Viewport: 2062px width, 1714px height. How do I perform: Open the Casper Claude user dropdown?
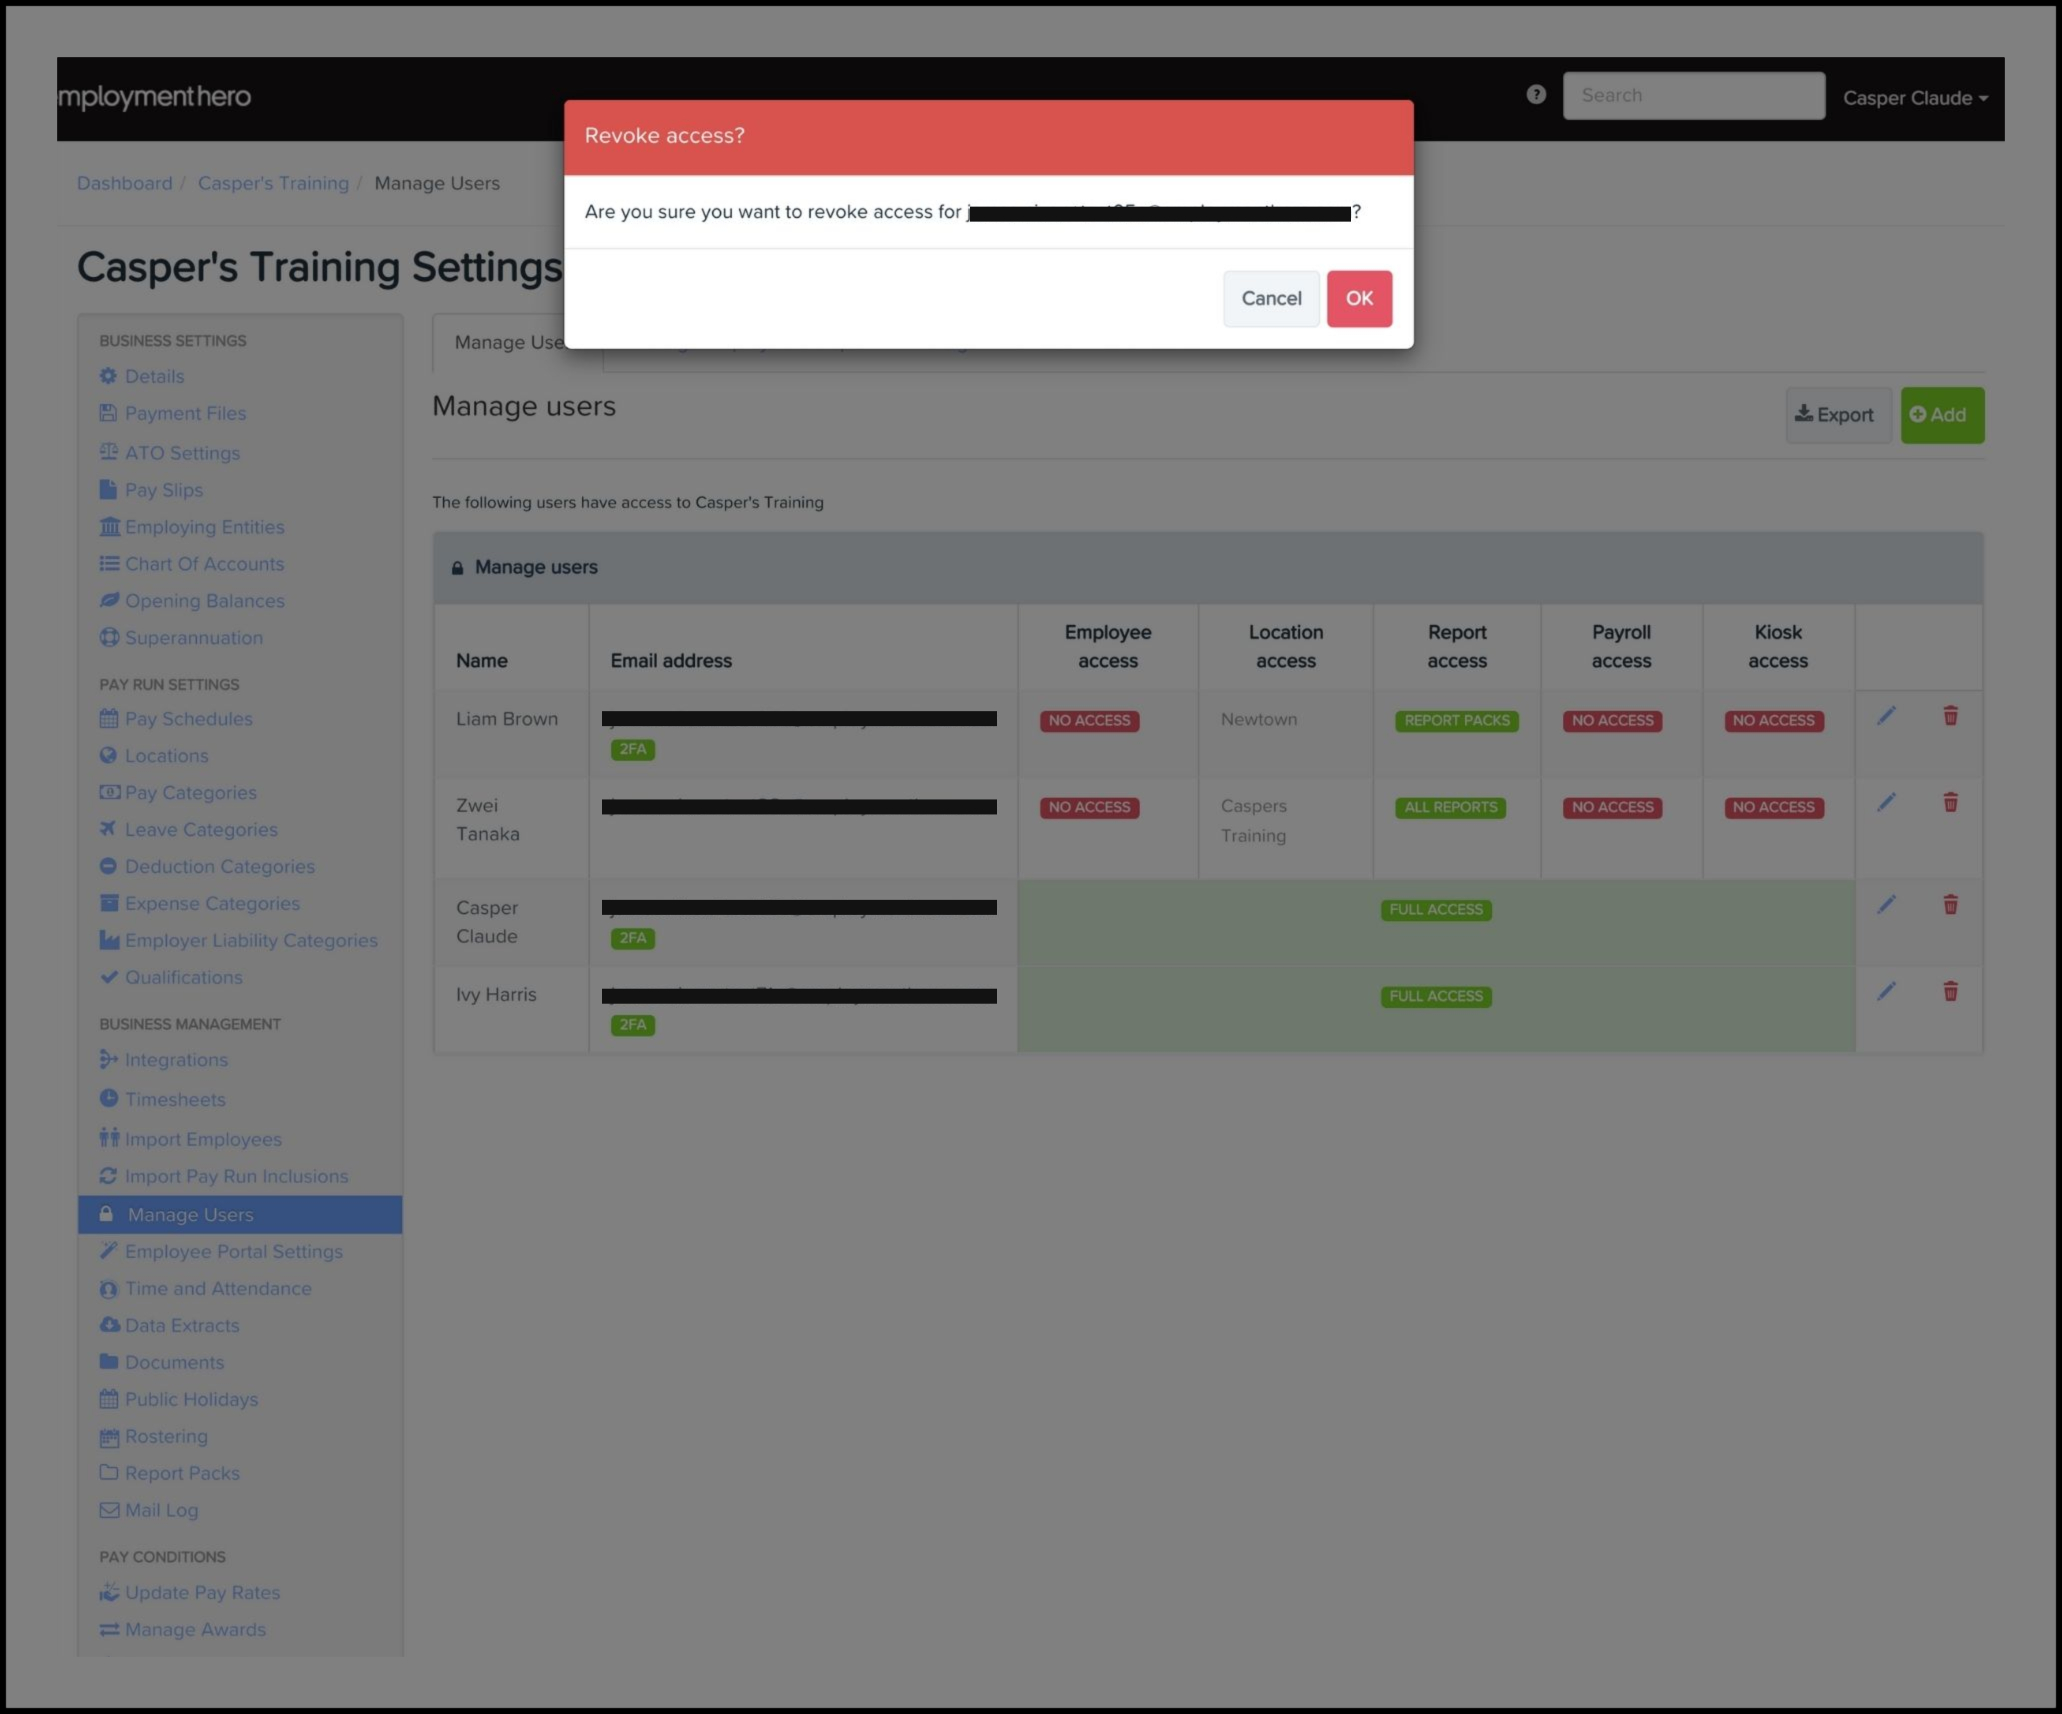point(1914,98)
